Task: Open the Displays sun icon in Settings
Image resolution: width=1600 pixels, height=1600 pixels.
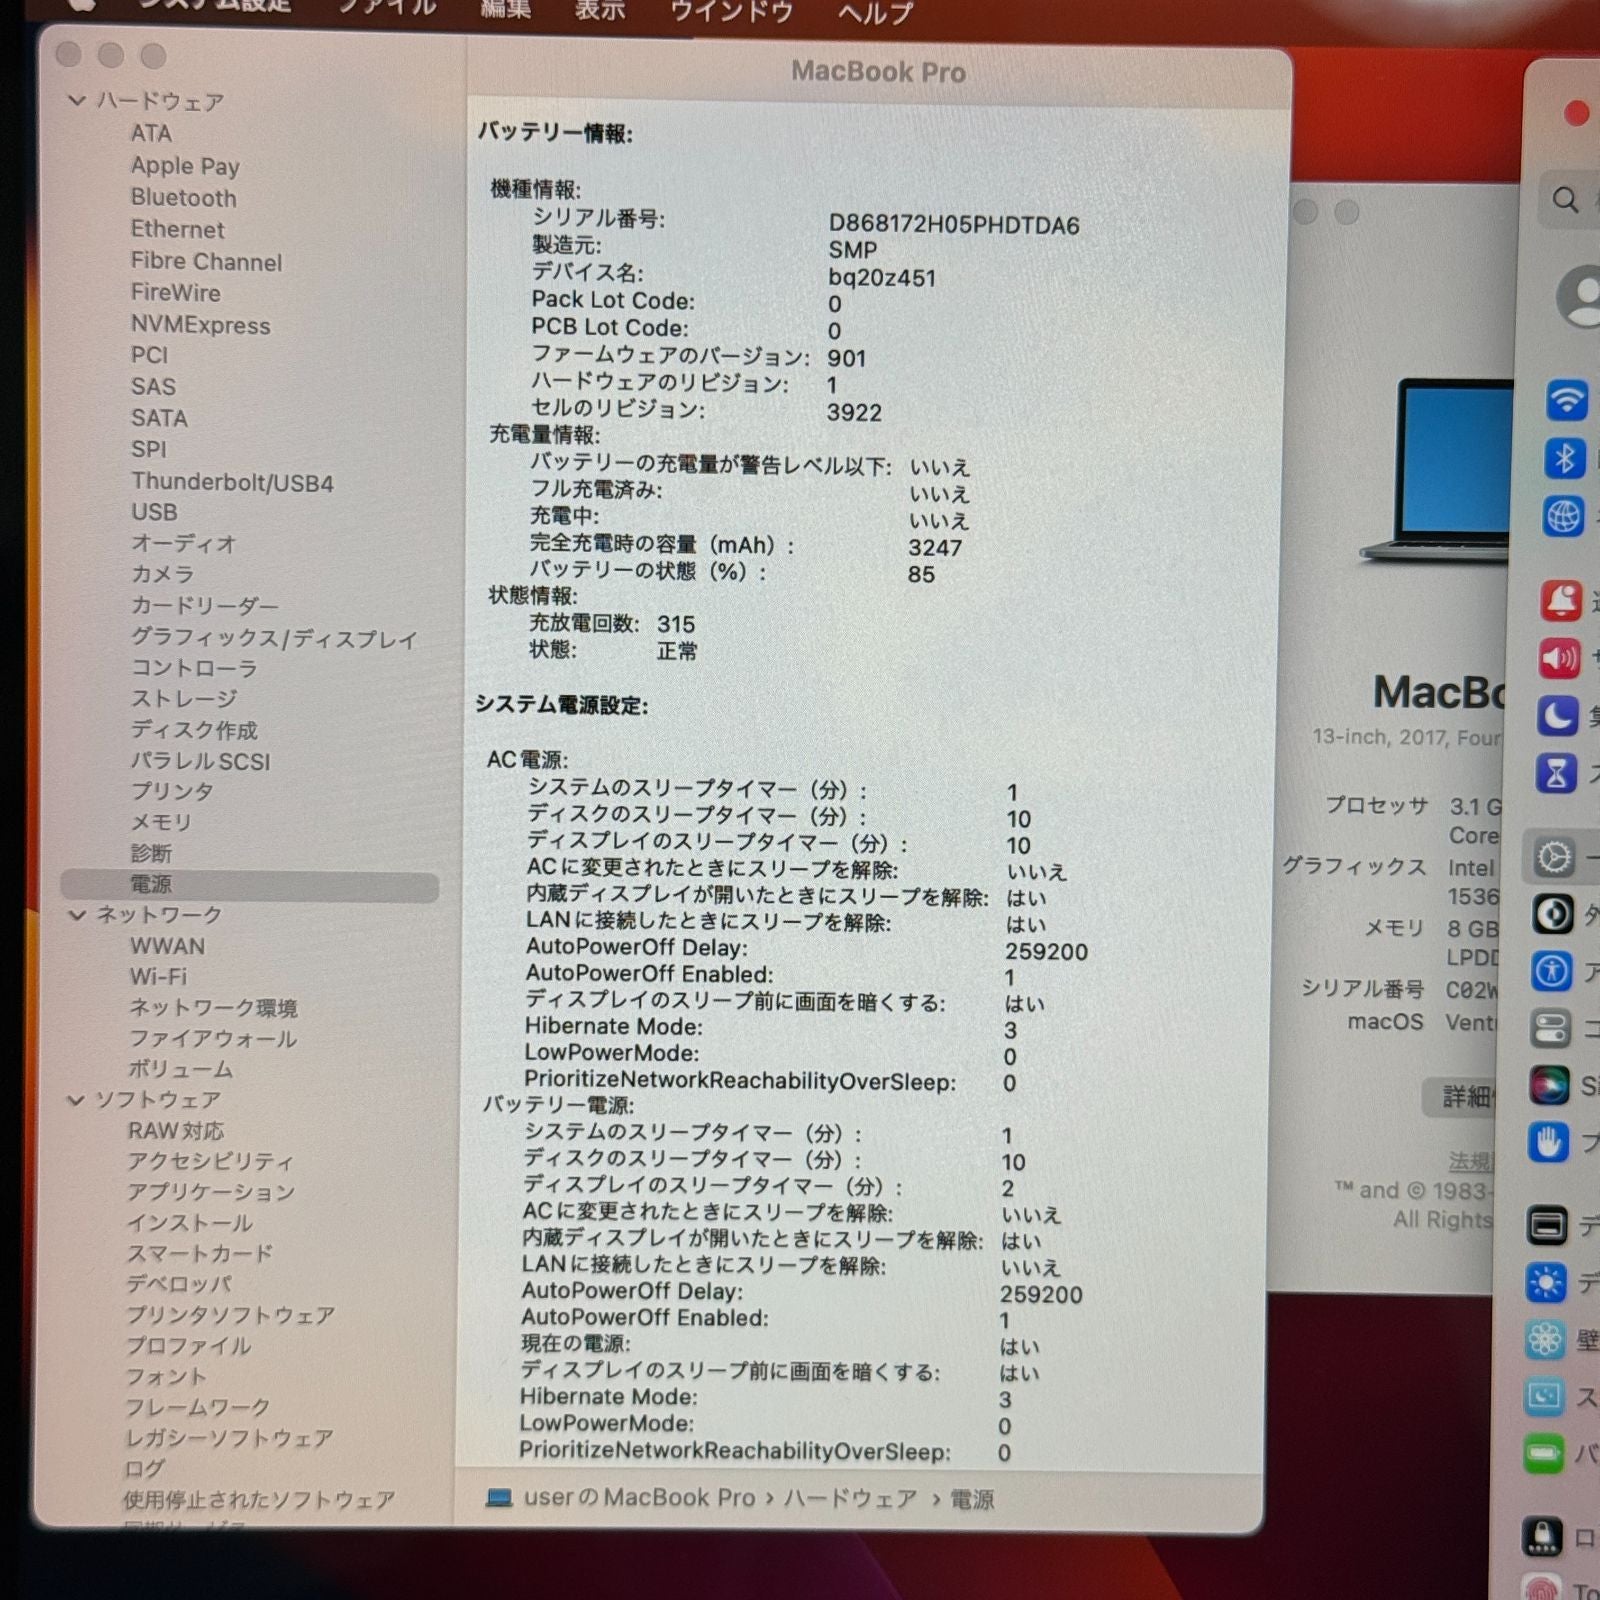Action: pyautogui.click(x=1546, y=1282)
